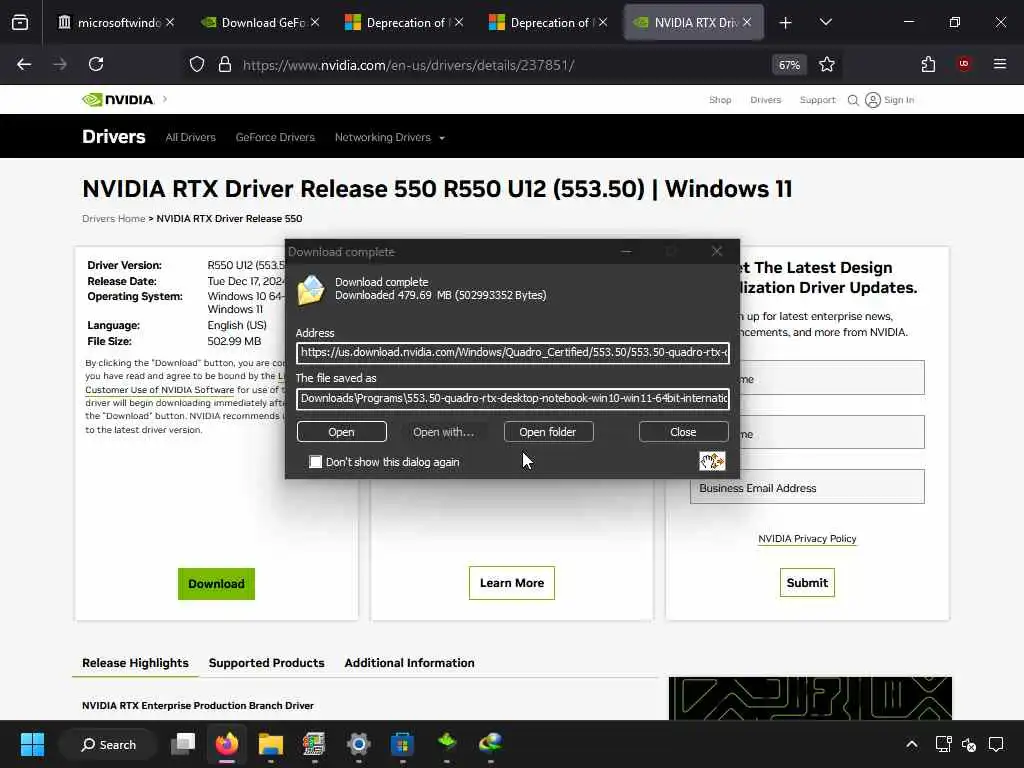
Task: Click the drag-and-drop hand icon in dialog
Action: (712, 461)
